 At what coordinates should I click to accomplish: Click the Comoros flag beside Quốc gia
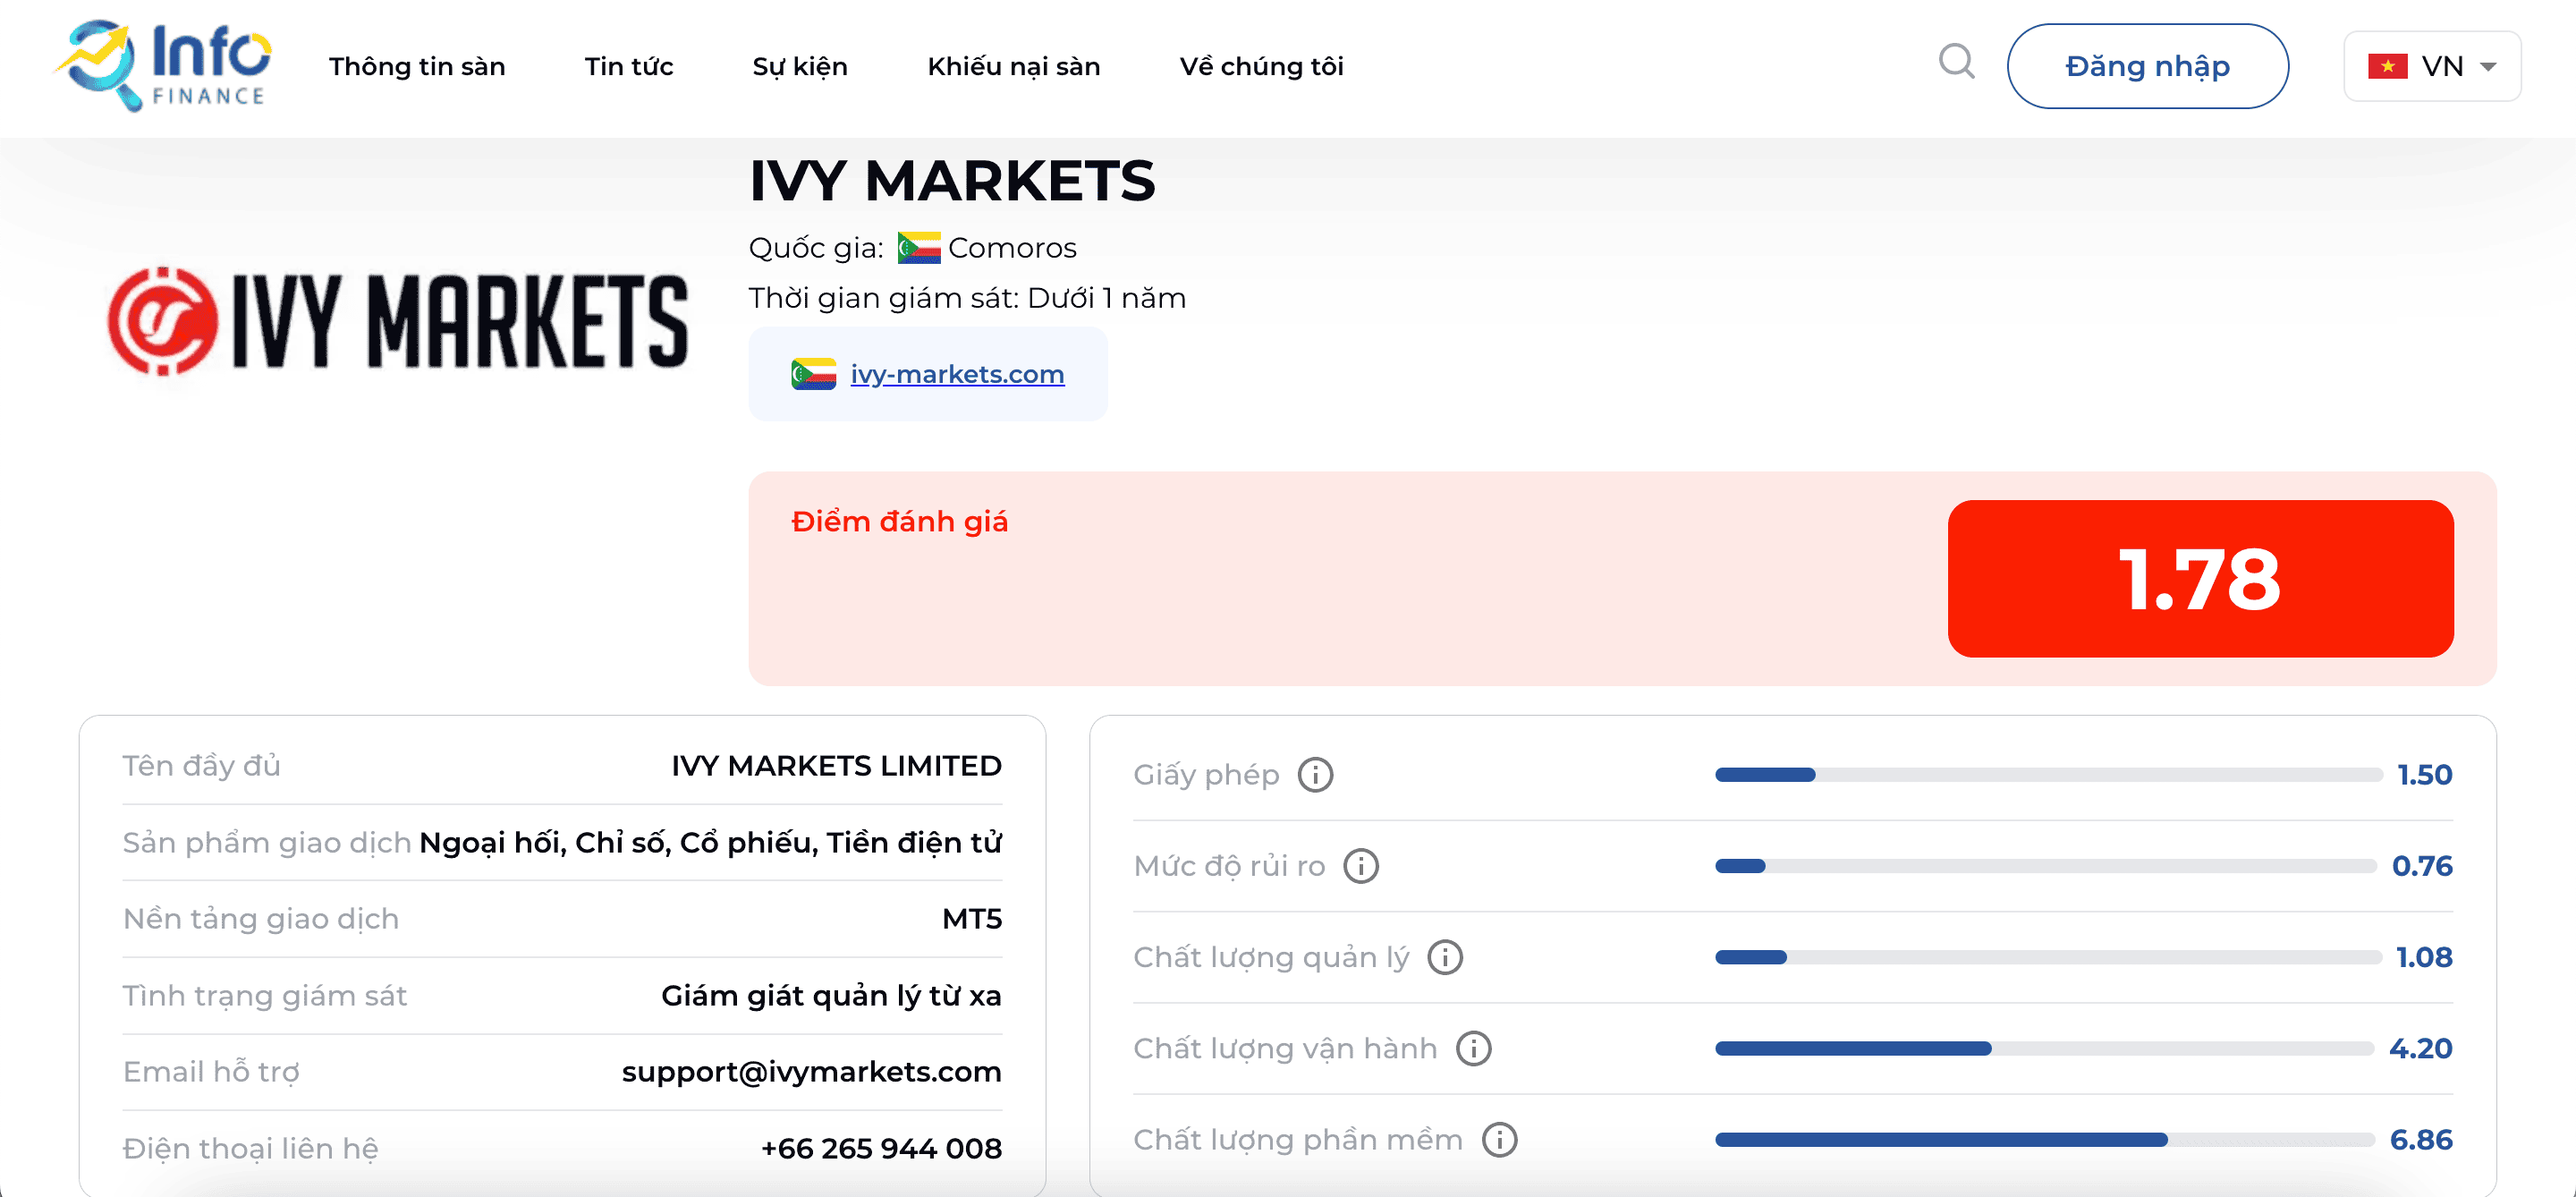tap(918, 247)
